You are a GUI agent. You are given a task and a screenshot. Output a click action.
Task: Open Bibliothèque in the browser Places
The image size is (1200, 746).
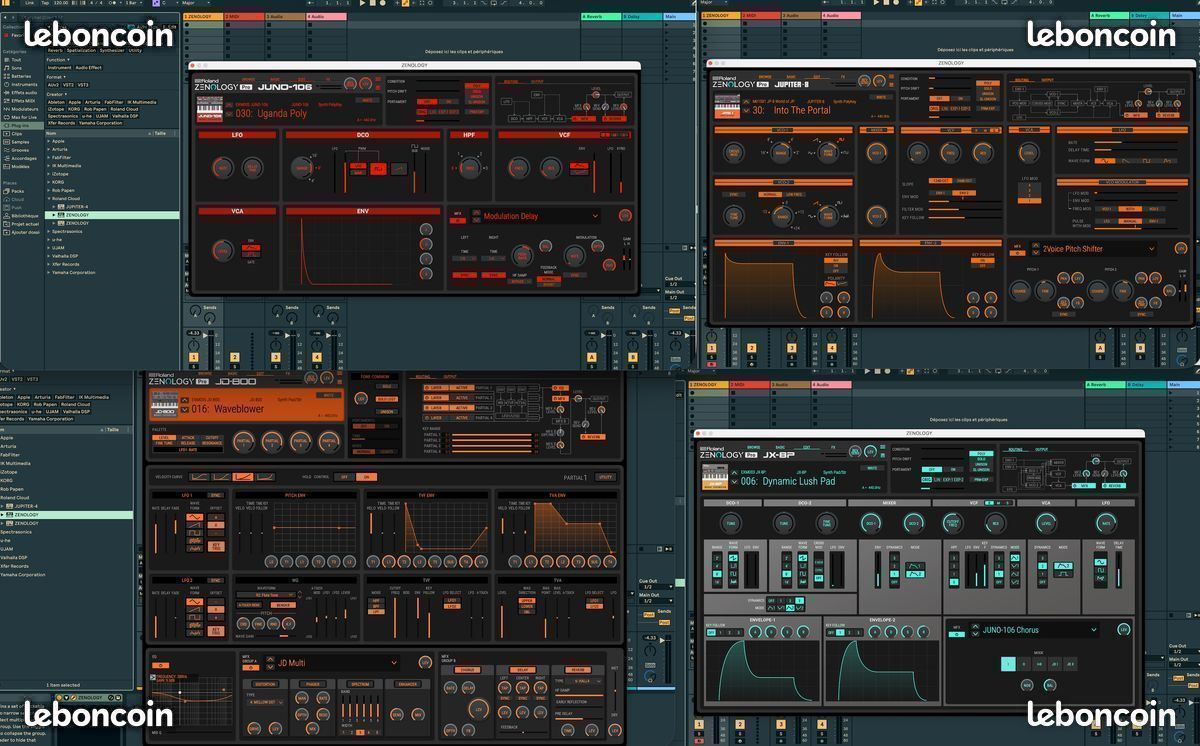click(21, 216)
